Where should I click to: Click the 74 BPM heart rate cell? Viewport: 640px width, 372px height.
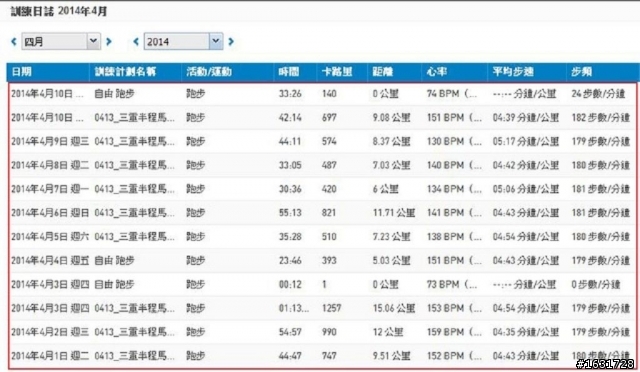coord(452,94)
